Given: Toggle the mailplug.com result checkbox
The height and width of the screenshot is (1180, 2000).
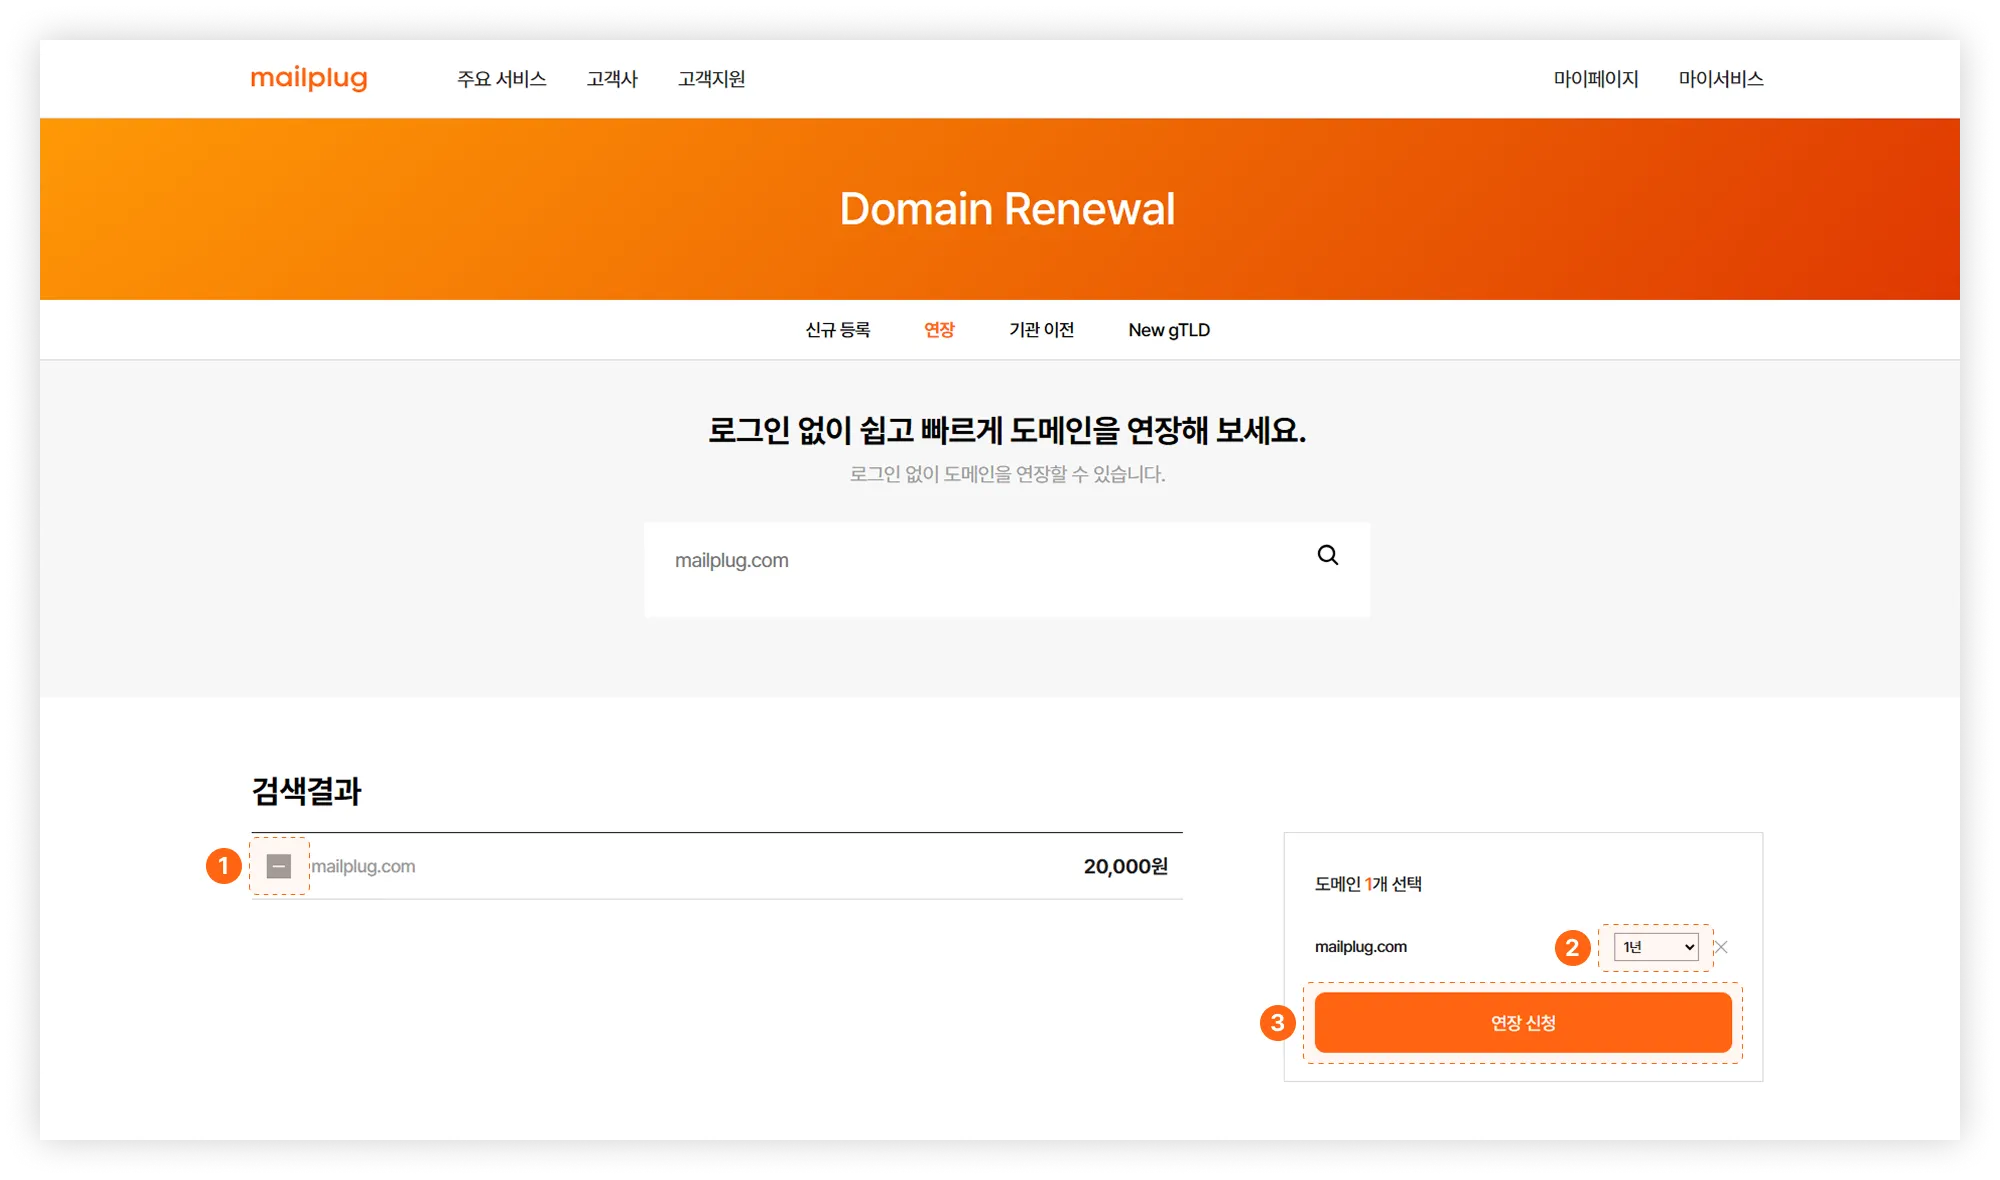Looking at the screenshot, I should pos(279,866).
